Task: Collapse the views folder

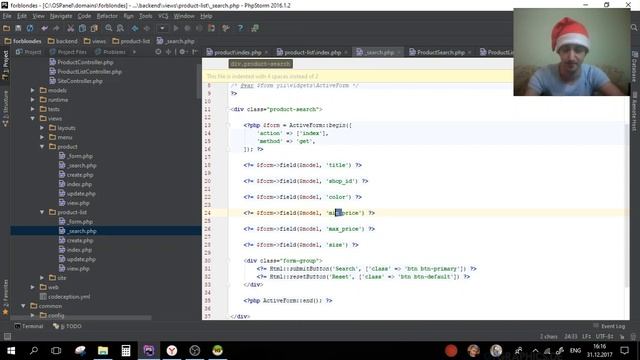Action: 33,118
